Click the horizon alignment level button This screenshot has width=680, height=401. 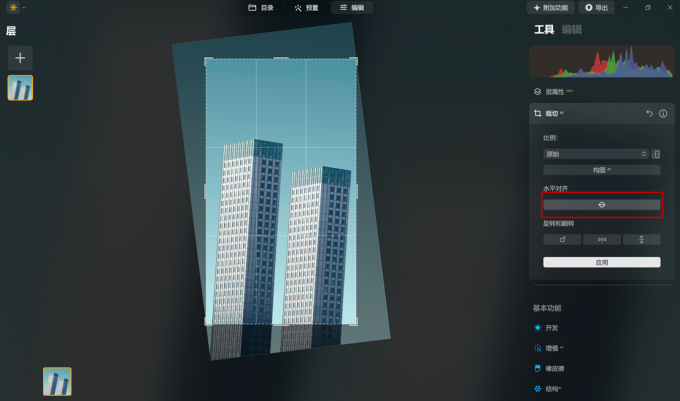[x=601, y=204]
